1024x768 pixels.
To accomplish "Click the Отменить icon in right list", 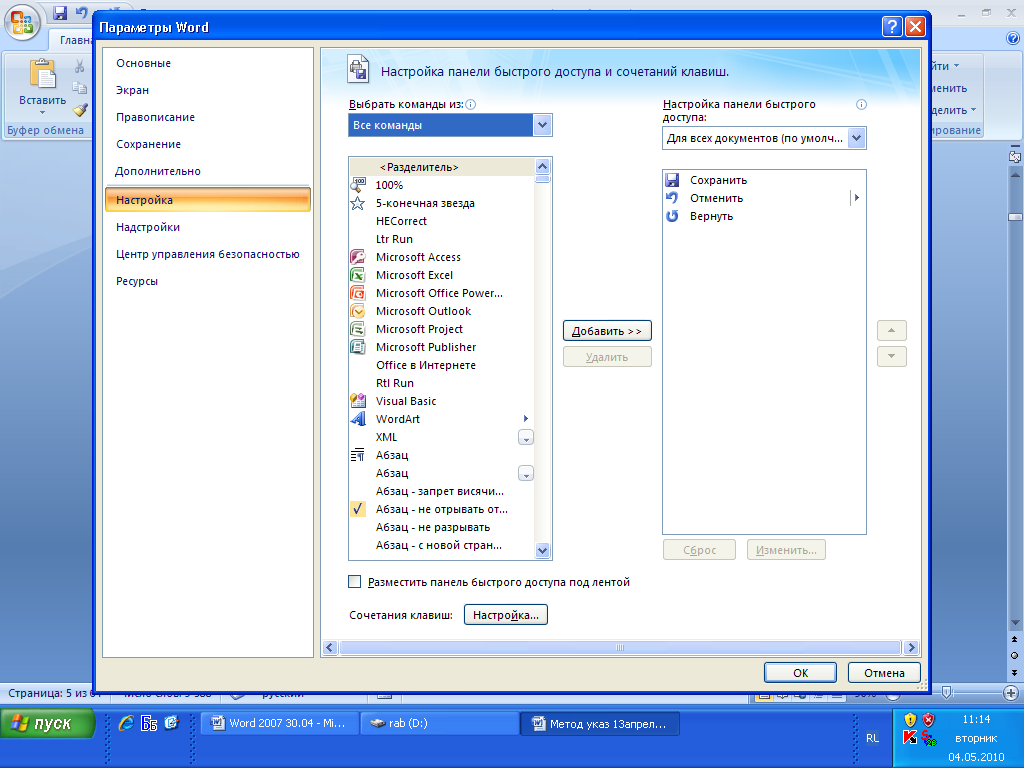I will [672, 198].
